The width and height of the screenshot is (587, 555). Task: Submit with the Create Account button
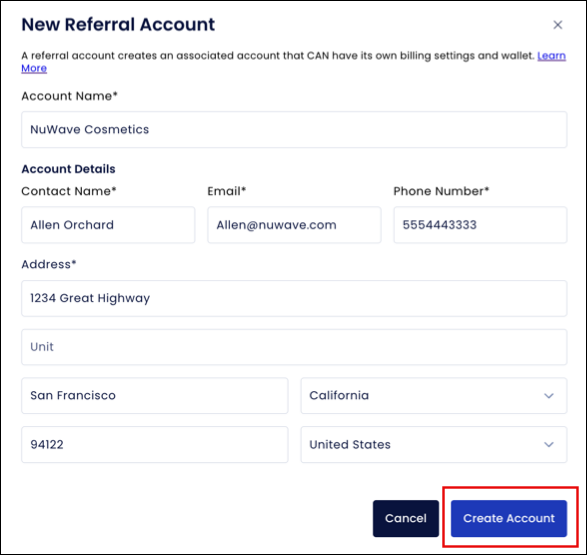click(x=508, y=518)
